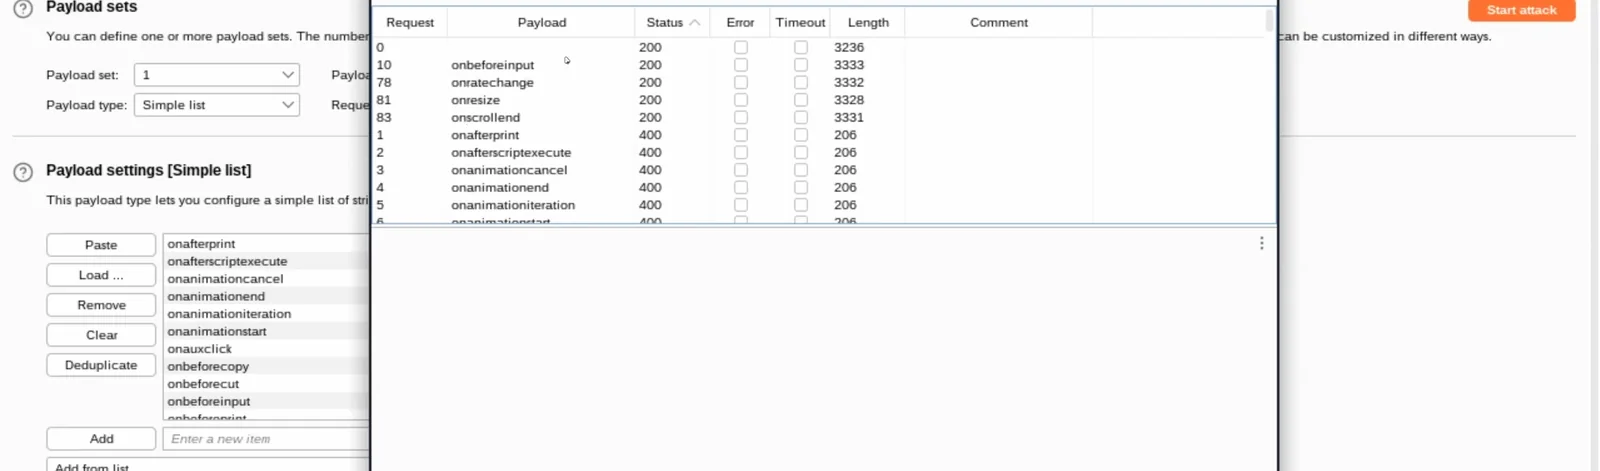This screenshot has width=1600, height=471.
Task: Select the onafterprint payload in results table
Action: pyautogui.click(x=485, y=135)
